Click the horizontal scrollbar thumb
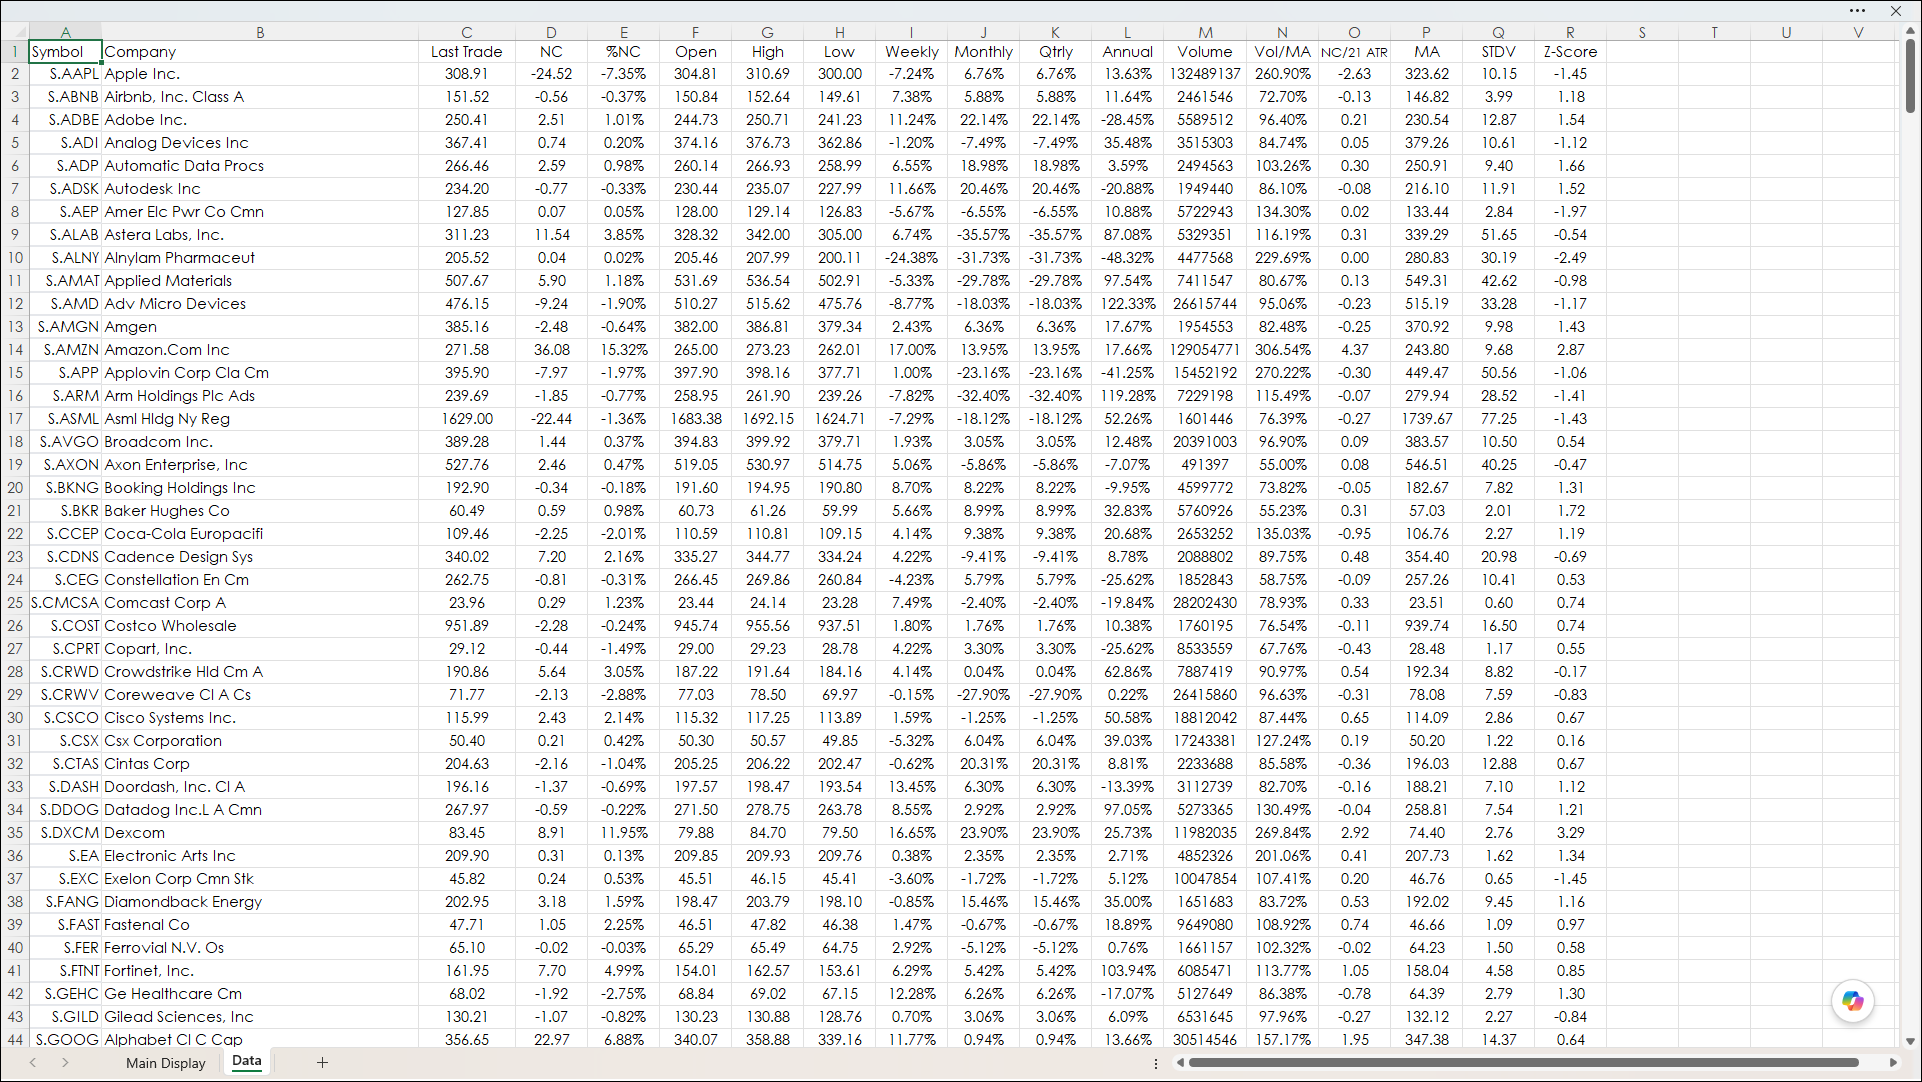 [1523, 1063]
